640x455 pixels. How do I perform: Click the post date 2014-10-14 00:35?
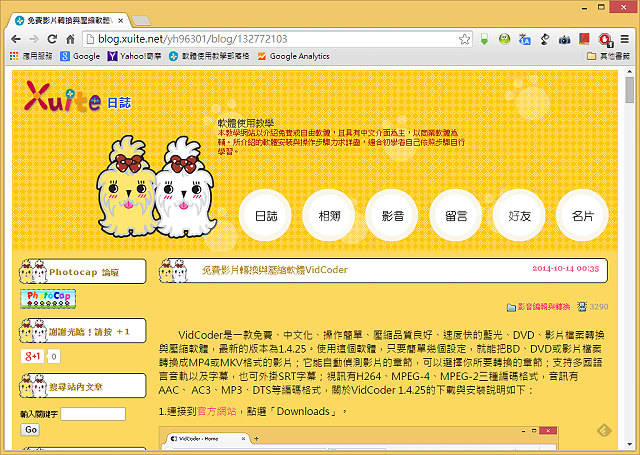565,269
